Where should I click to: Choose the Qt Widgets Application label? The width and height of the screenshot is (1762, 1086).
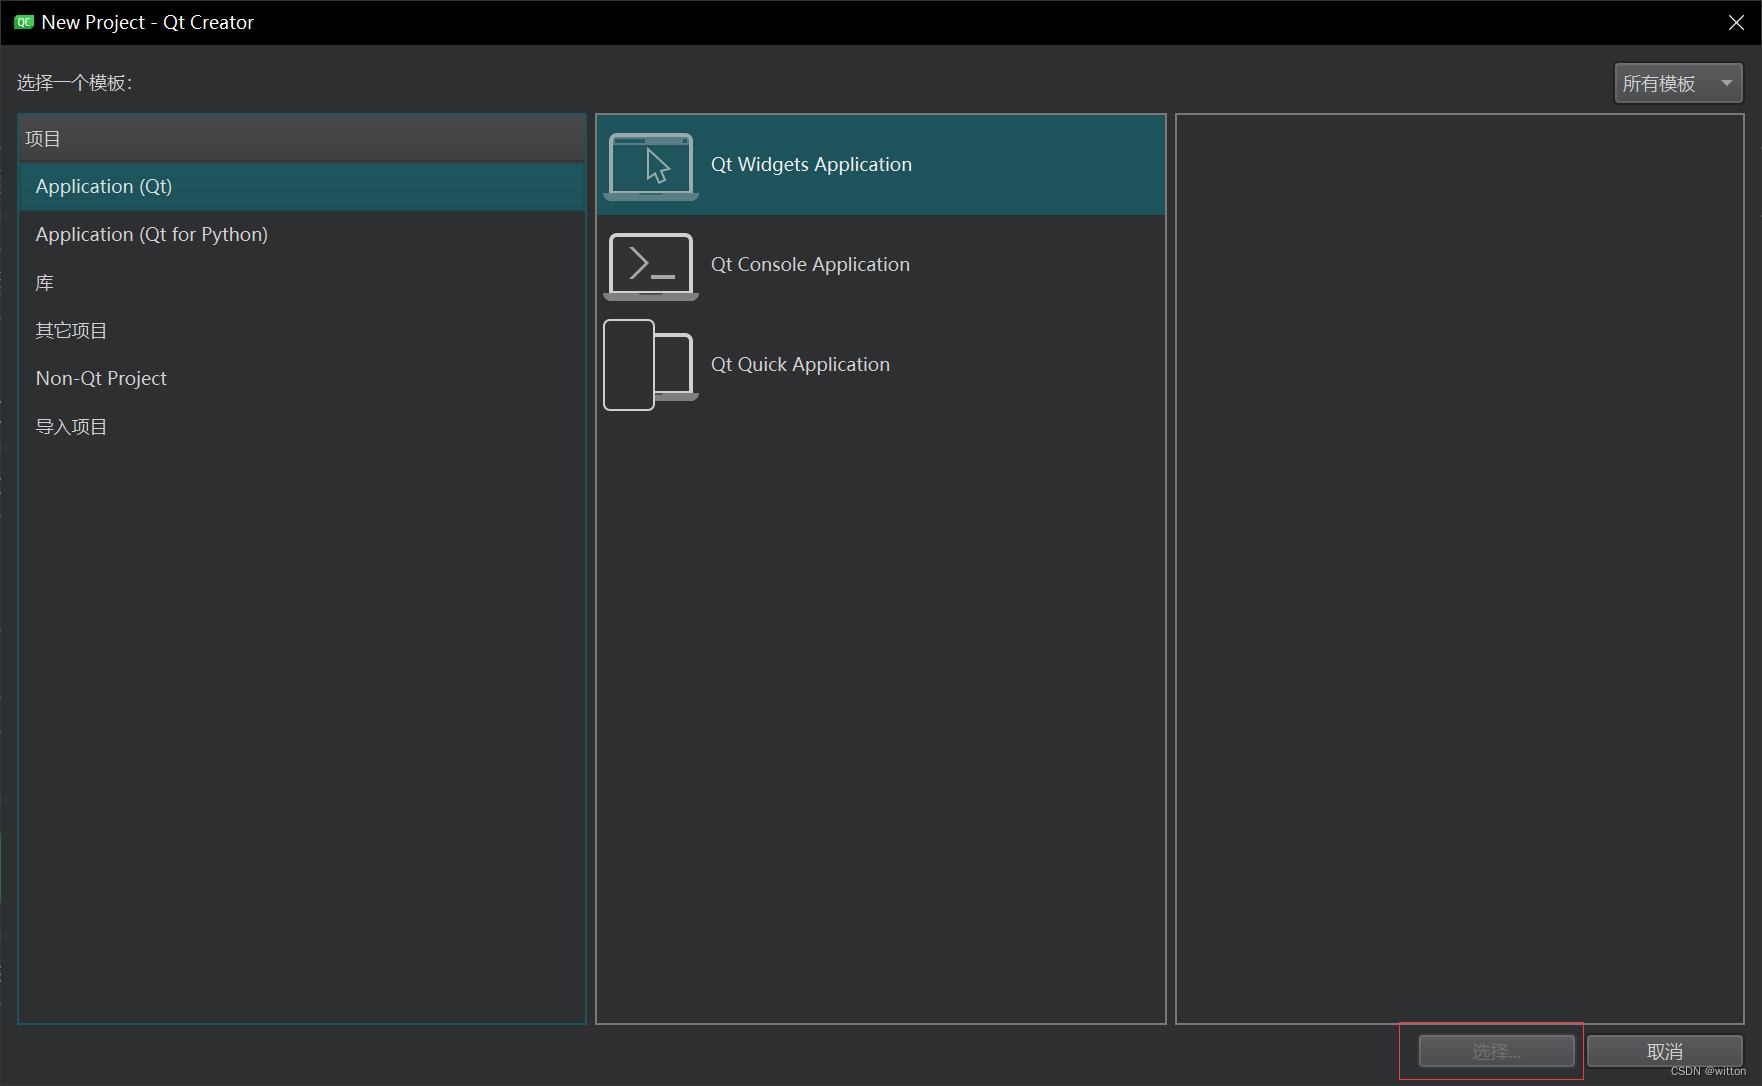click(811, 165)
